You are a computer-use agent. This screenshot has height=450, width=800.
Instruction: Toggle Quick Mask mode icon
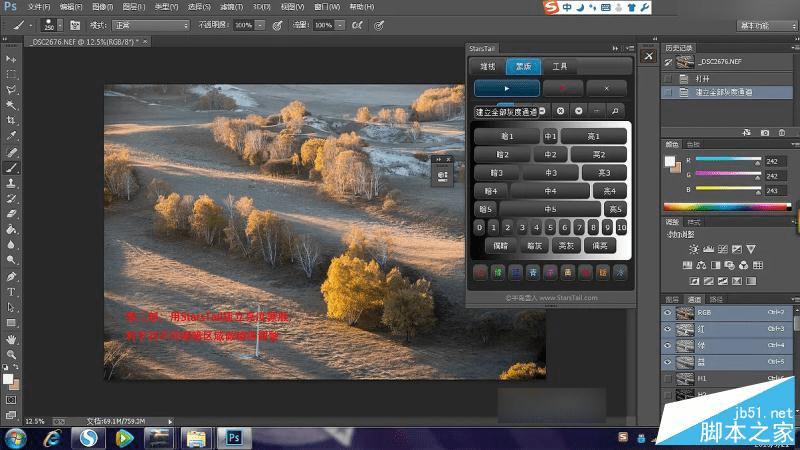tap(11, 400)
